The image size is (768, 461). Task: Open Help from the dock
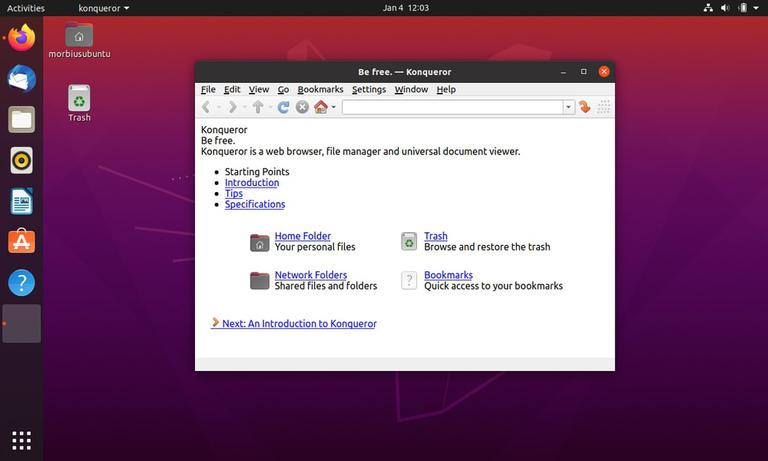click(22, 283)
